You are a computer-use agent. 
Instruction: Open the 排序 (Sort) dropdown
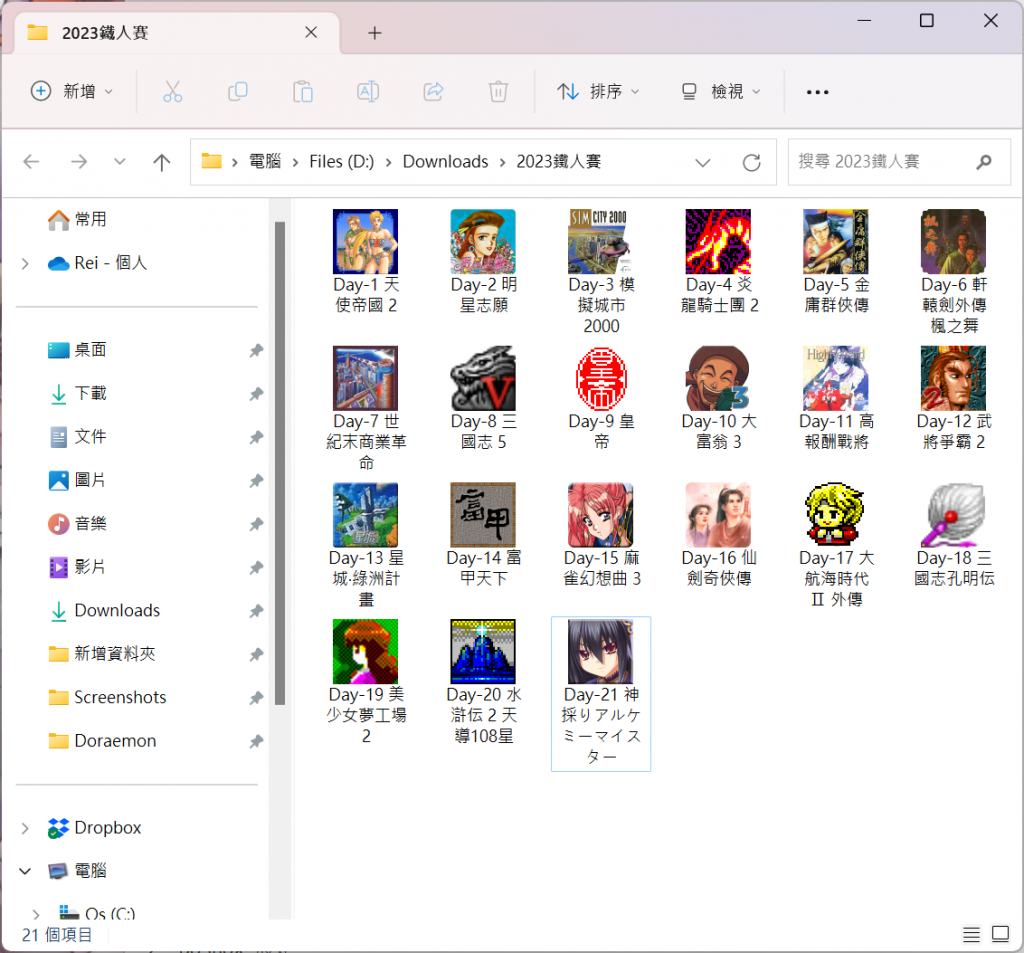(x=598, y=91)
